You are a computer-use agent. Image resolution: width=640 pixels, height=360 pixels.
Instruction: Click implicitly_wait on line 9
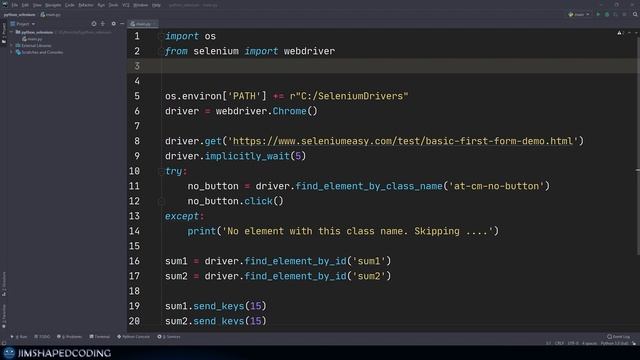coord(247,156)
